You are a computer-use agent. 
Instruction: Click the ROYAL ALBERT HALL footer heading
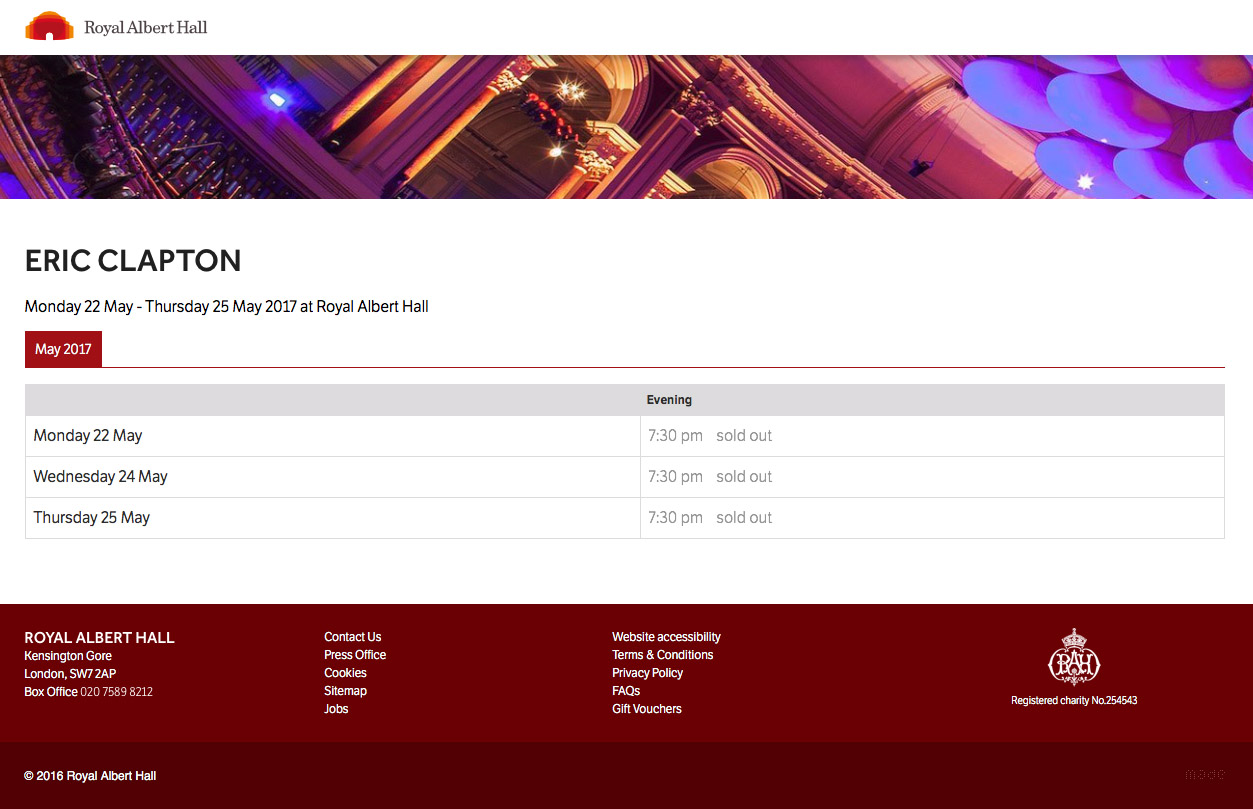tap(99, 638)
